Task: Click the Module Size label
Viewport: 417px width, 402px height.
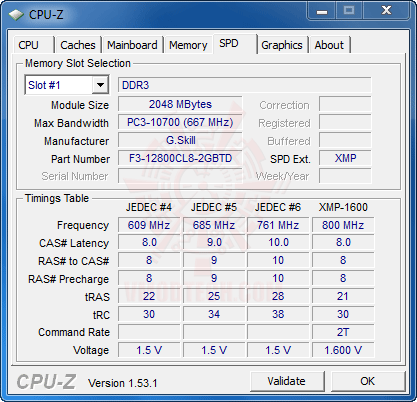Action: coord(80,105)
